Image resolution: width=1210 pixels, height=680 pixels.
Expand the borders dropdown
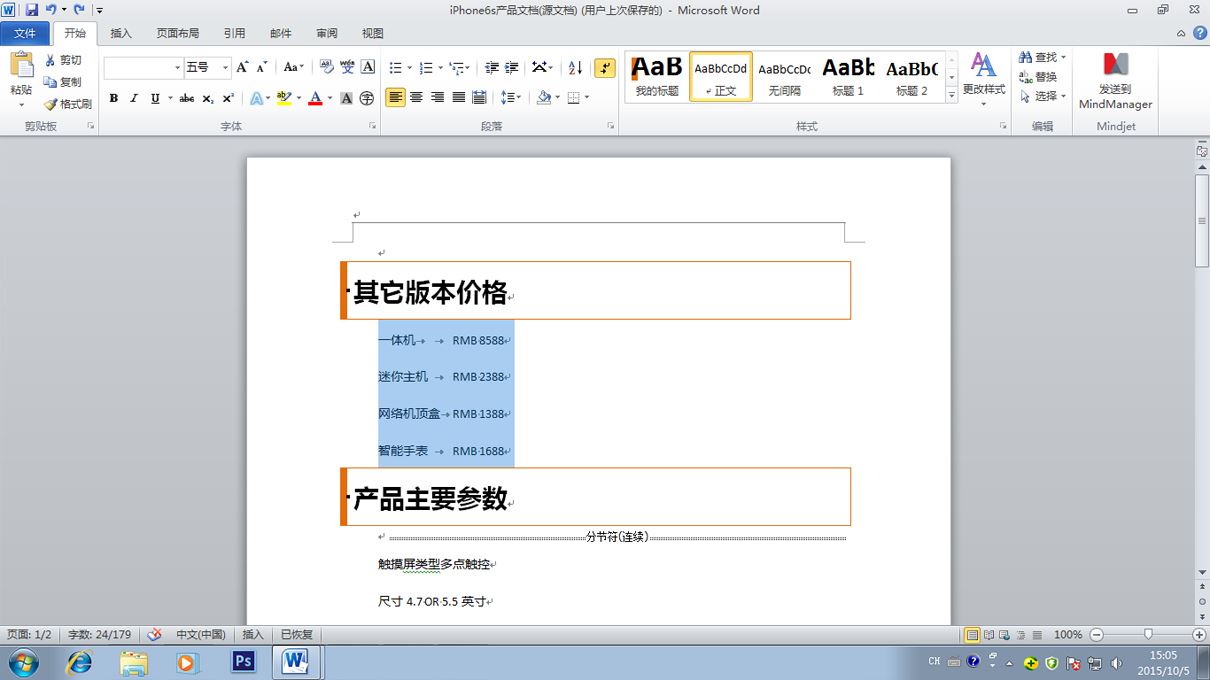pyautogui.click(x=586, y=98)
